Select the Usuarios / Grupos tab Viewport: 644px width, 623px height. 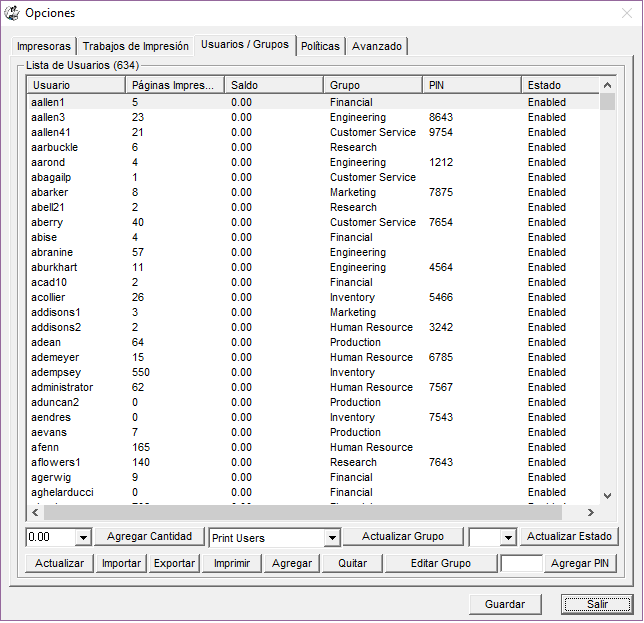tap(245, 44)
